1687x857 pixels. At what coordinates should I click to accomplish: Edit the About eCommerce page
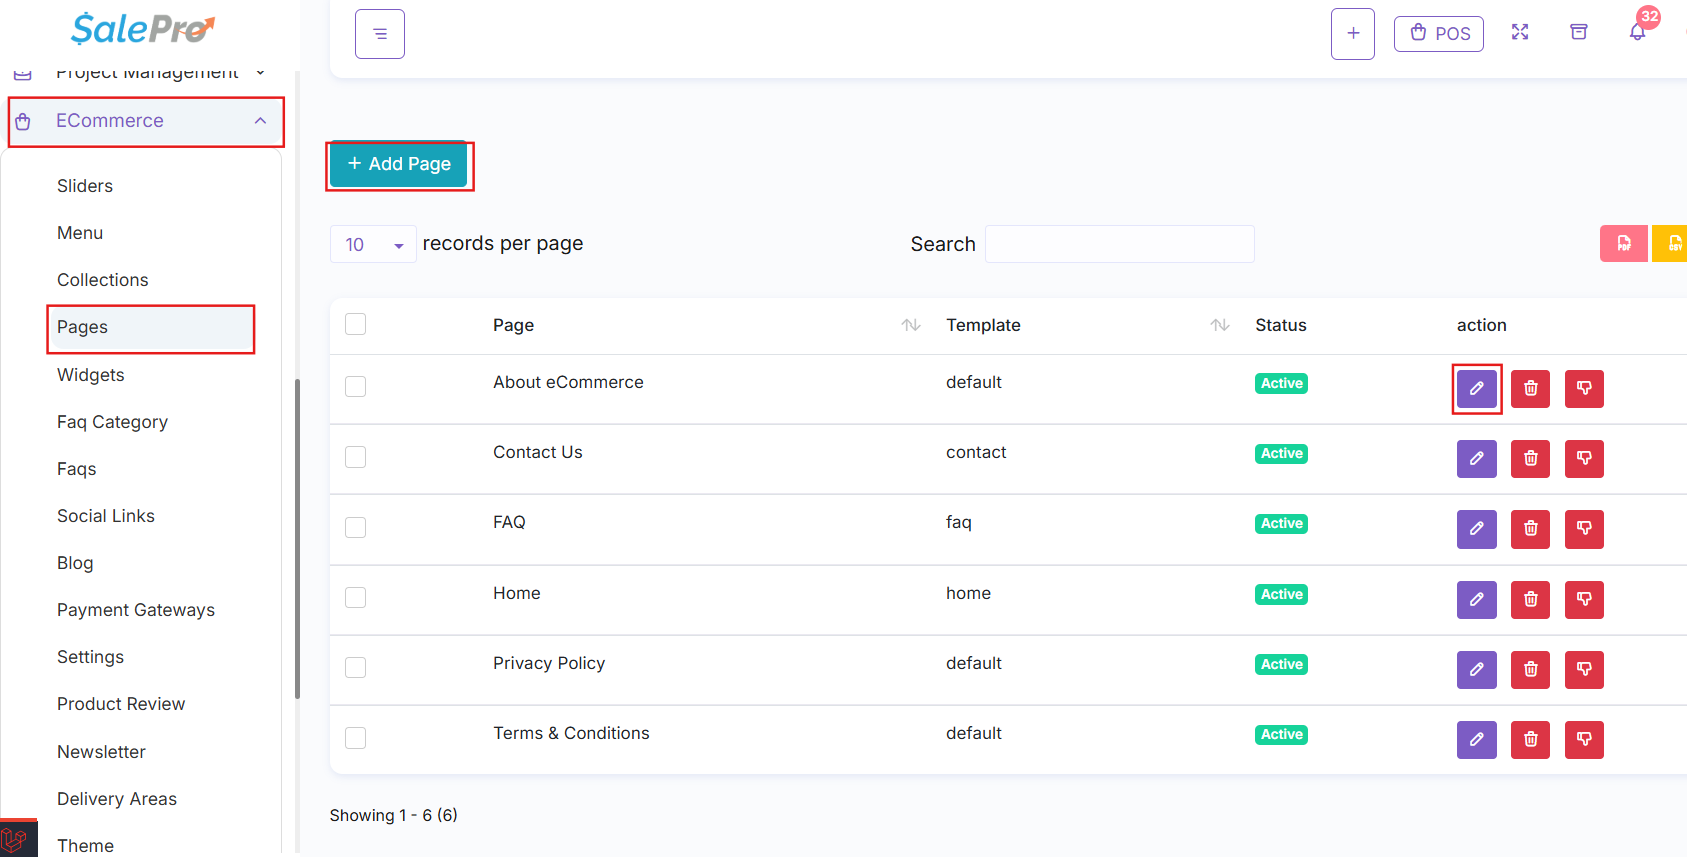tap(1477, 388)
